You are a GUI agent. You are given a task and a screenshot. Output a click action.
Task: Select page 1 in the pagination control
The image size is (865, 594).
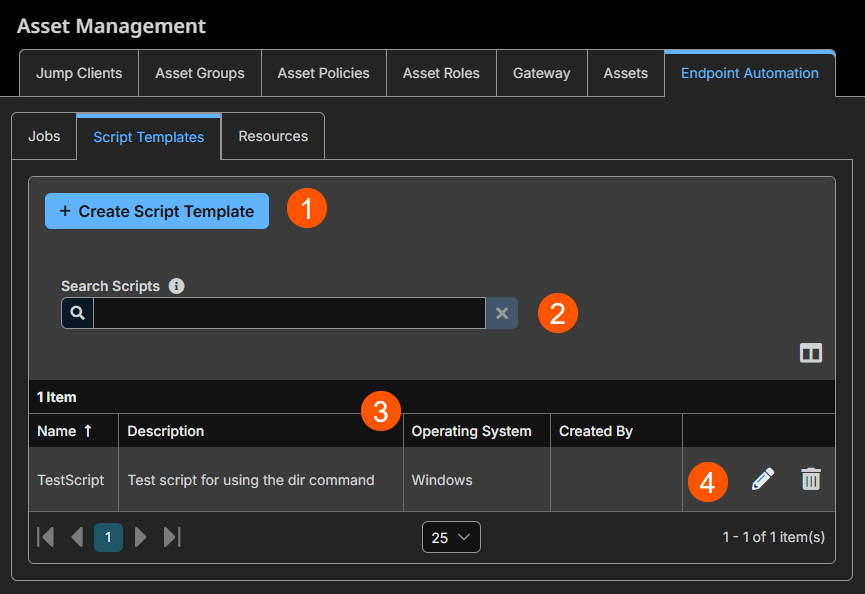tap(108, 537)
